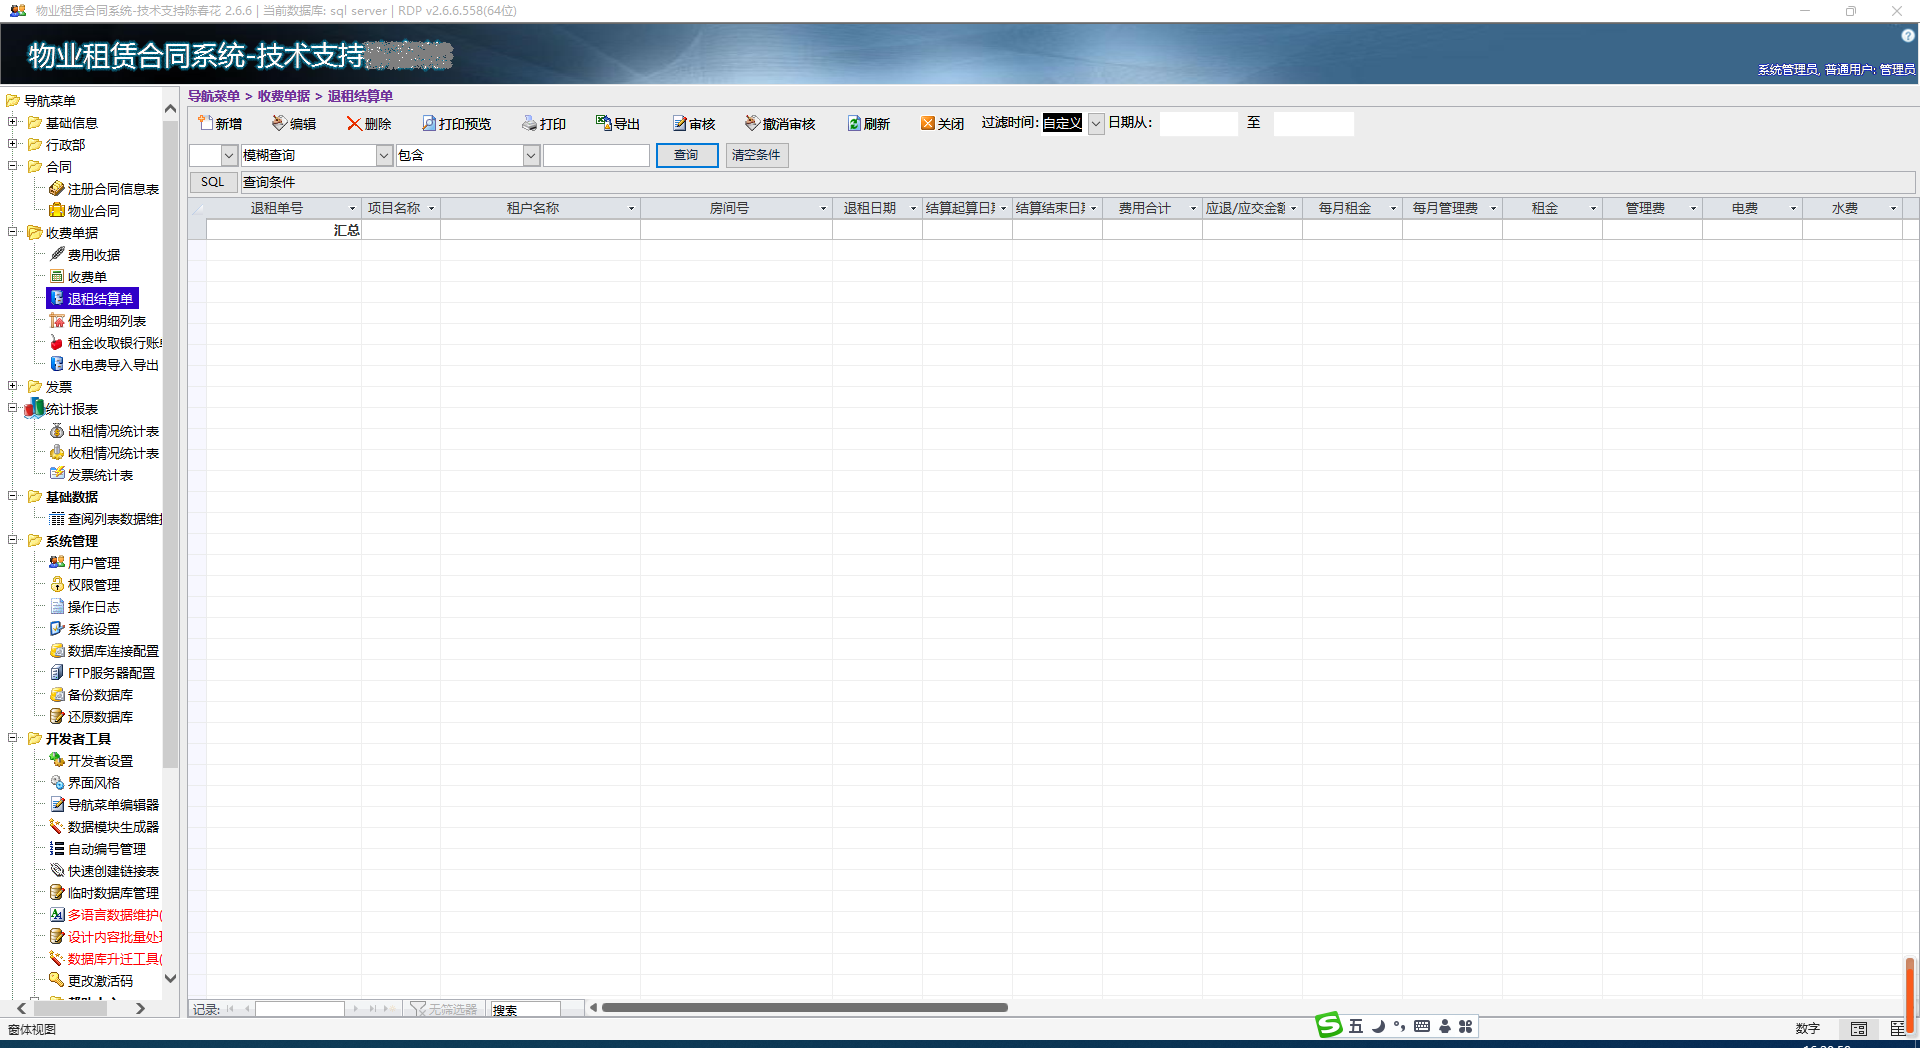The image size is (1920, 1048).
Task: Select the SQL tab
Action: point(213,182)
